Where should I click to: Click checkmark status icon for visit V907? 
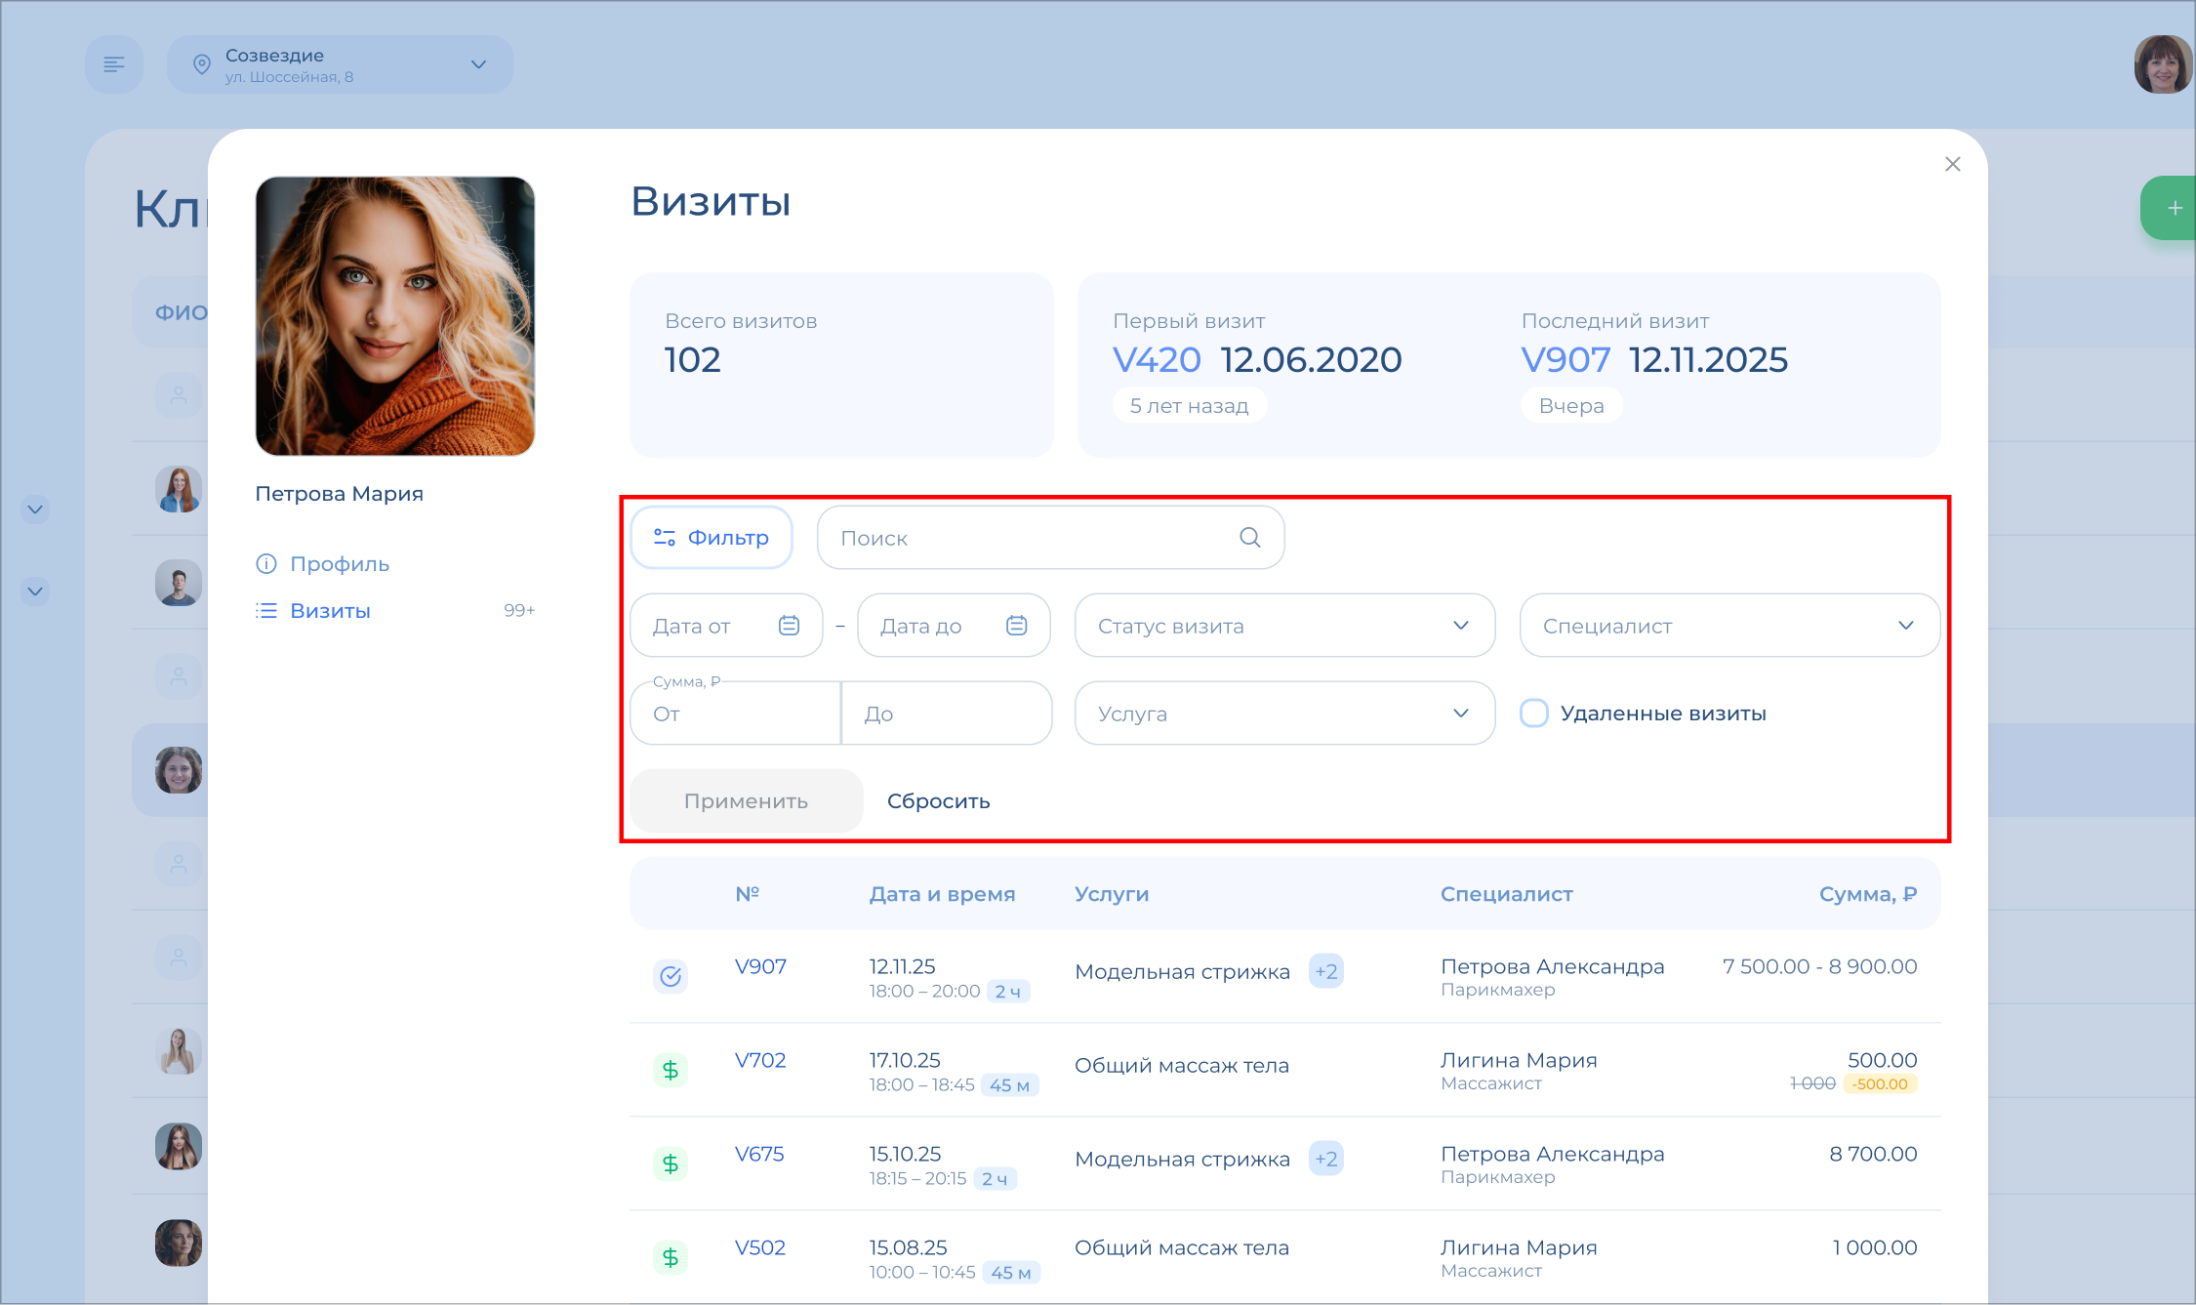670,976
